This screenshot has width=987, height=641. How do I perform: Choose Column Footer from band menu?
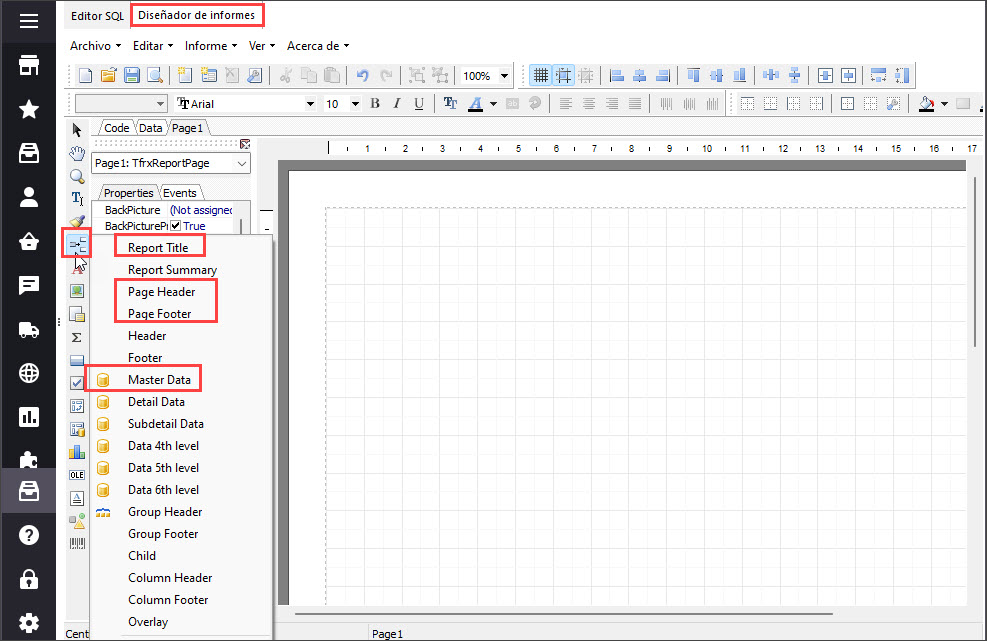pyautogui.click(x=168, y=600)
